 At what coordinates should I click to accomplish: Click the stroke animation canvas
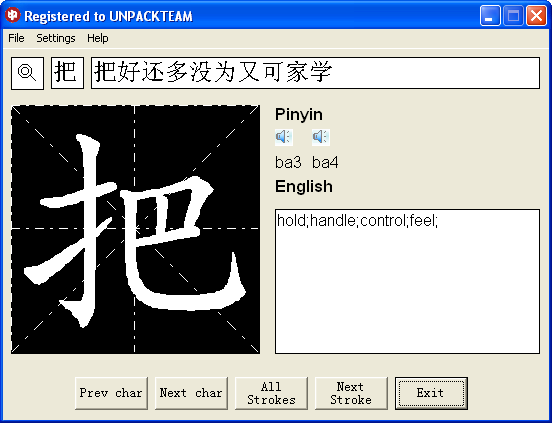[136, 229]
